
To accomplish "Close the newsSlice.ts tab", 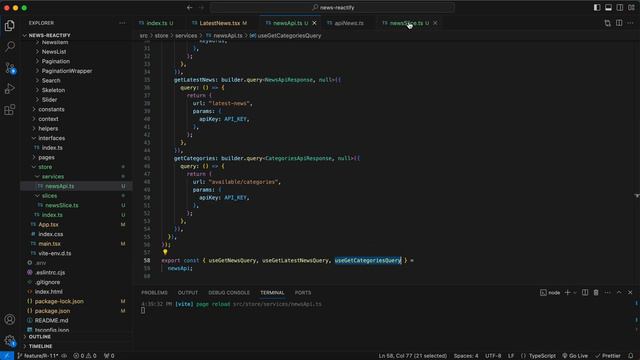I will pyautogui.click(x=435, y=23).
